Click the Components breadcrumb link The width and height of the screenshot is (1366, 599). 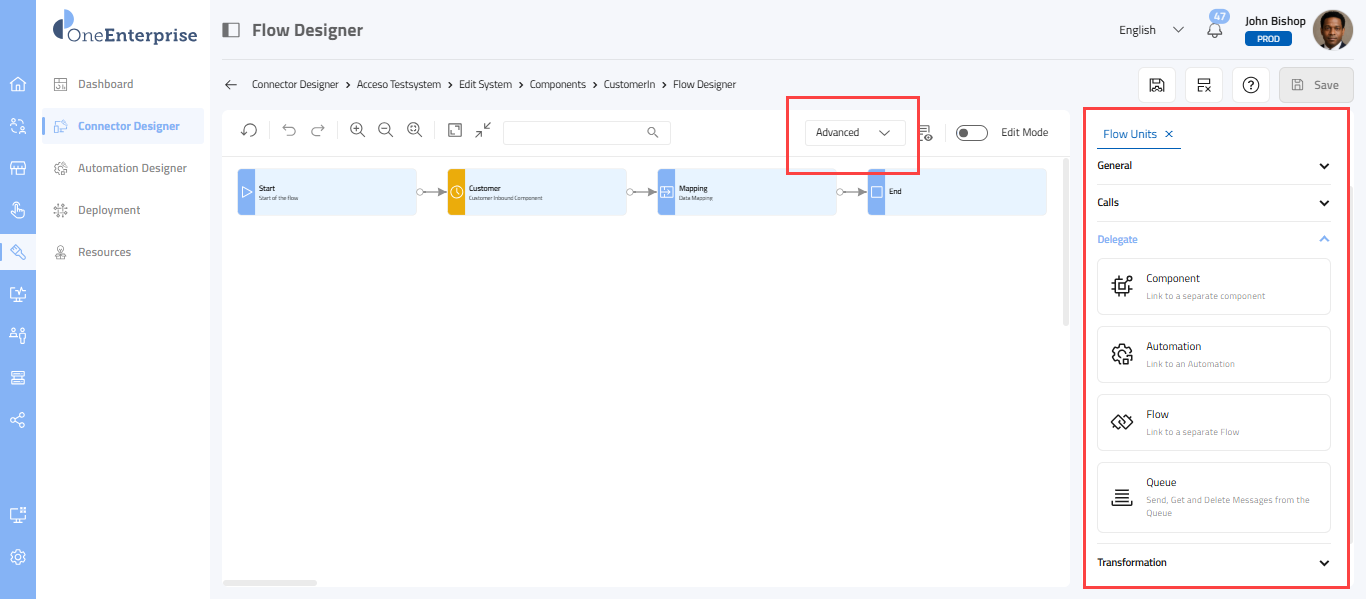point(557,85)
